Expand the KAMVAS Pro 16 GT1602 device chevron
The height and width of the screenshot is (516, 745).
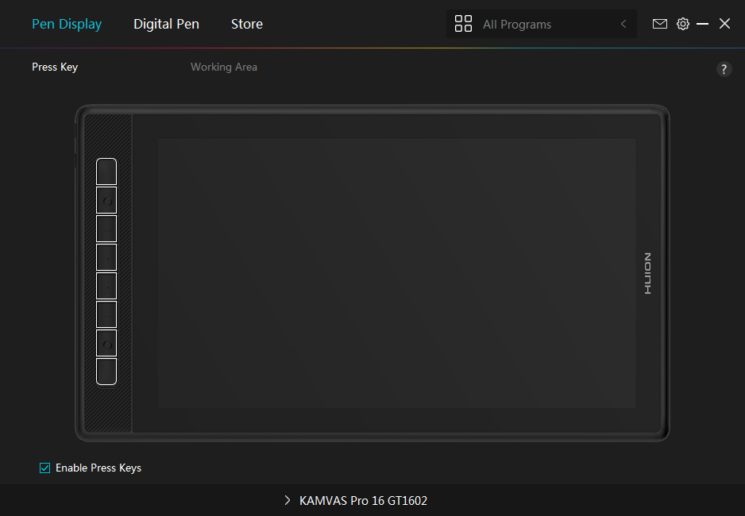[x=287, y=500]
